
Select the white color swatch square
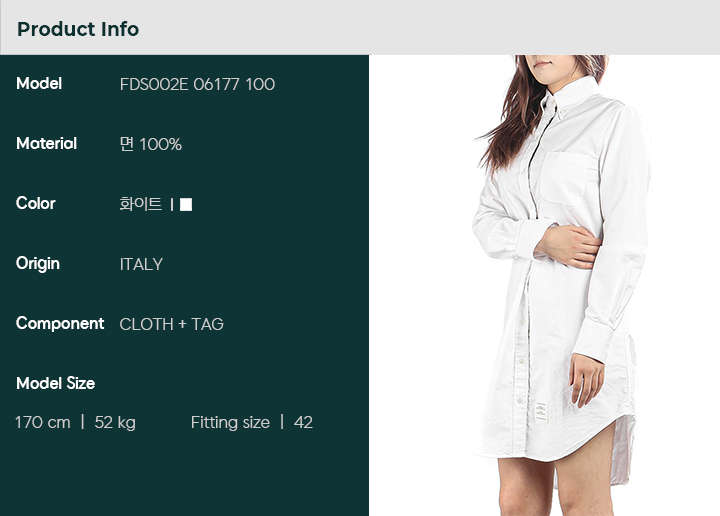pyautogui.click(x=186, y=205)
